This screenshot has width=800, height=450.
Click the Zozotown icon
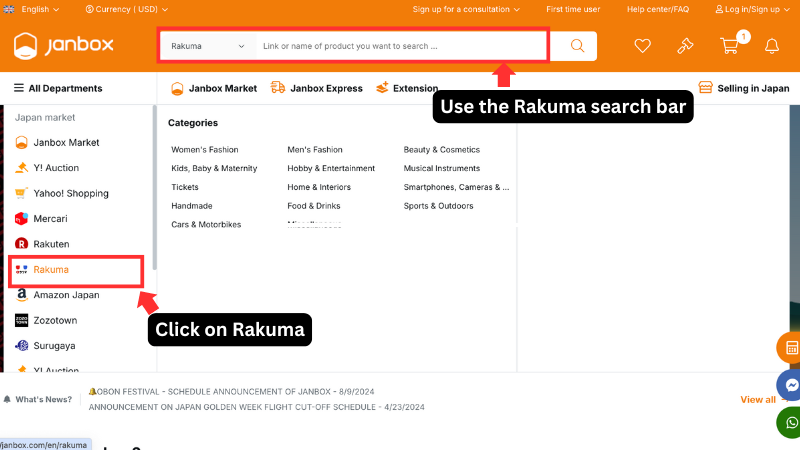[21, 320]
